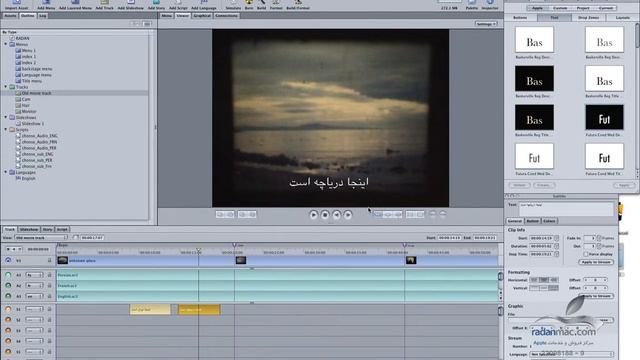This screenshot has width=640, height=360.
Task: Toggle the S1 subtitle stream enable button
Action: coord(8,309)
